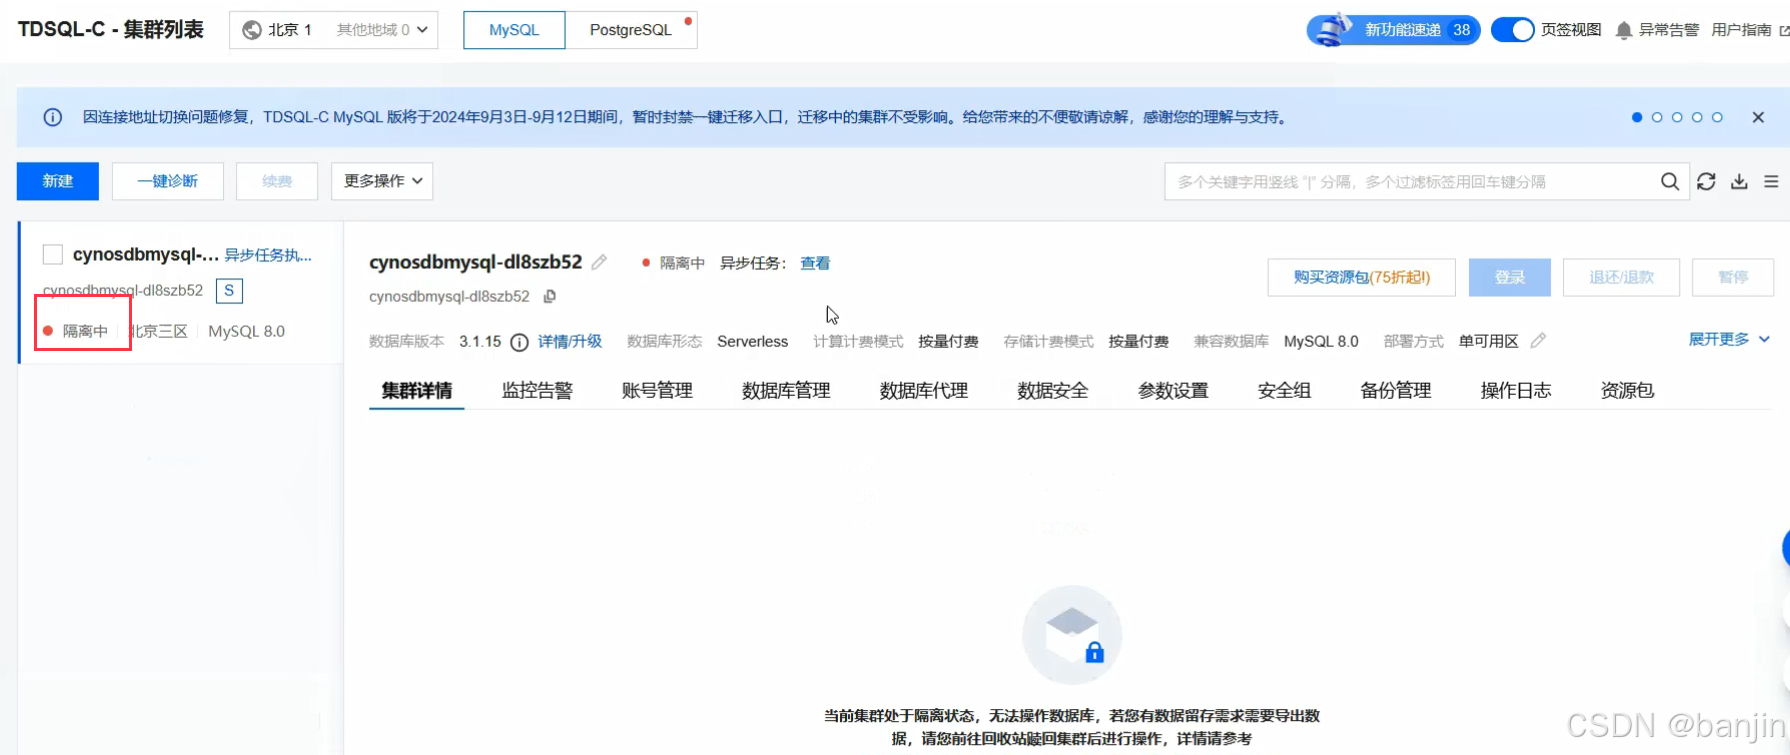Click the 异步任务执... link in sidebar
1790x755 pixels.
pyautogui.click(x=268, y=255)
